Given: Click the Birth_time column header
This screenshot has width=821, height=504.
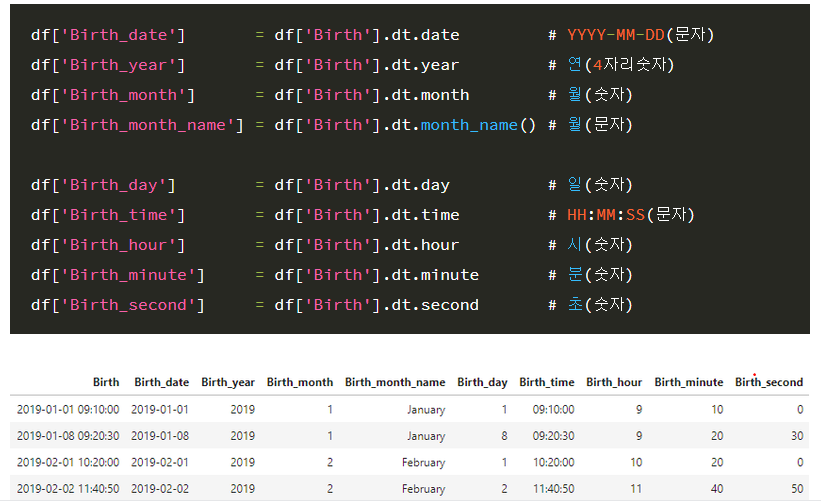Looking at the screenshot, I should tap(547, 383).
